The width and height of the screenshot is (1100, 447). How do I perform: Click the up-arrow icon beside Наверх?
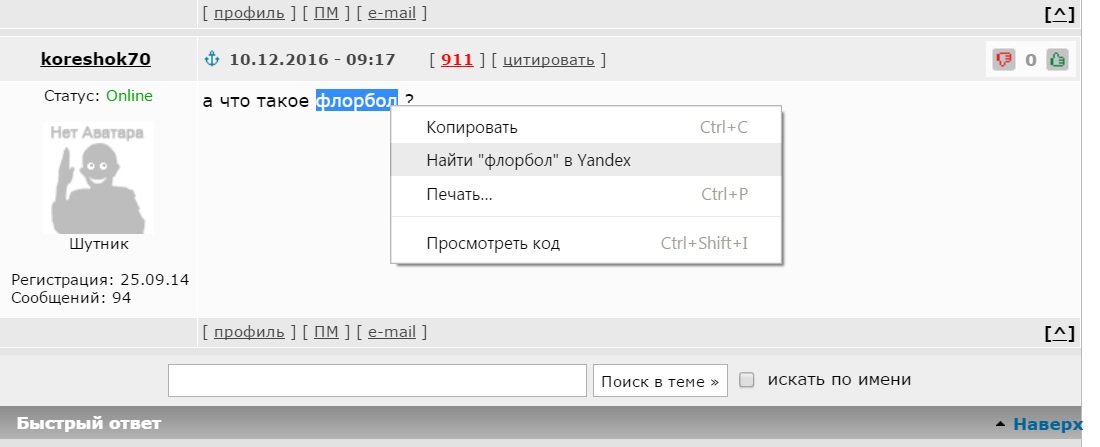tap(1000, 424)
